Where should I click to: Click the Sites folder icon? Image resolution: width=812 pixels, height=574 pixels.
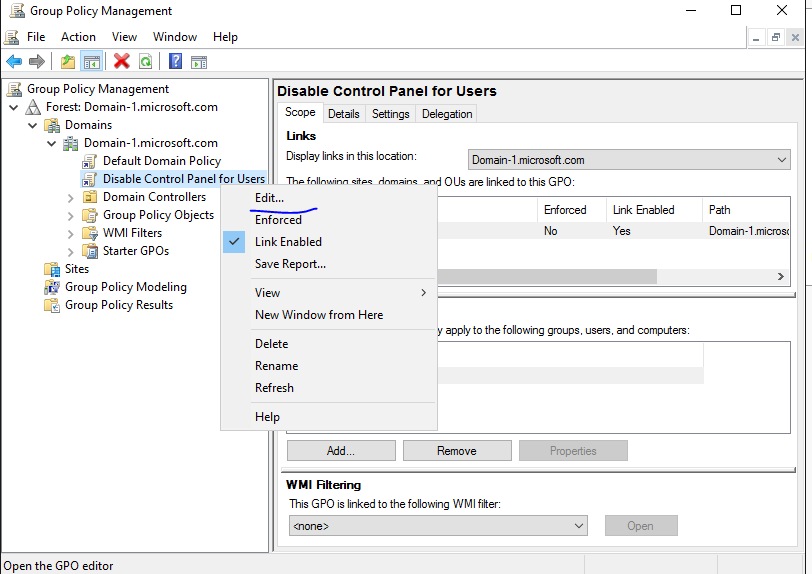pyautogui.click(x=52, y=269)
